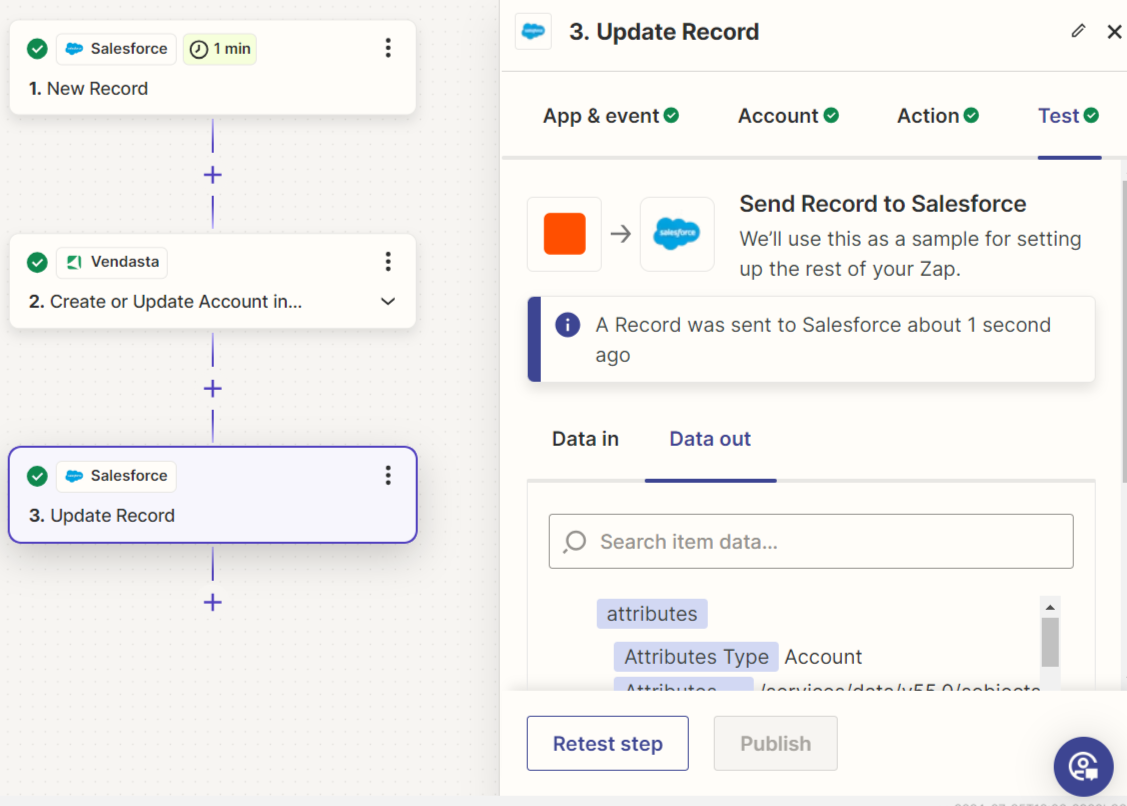Expand the Create or Update Account step chevron
Image resolution: width=1127 pixels, height=806 pixels.
[x=388, y=301]
